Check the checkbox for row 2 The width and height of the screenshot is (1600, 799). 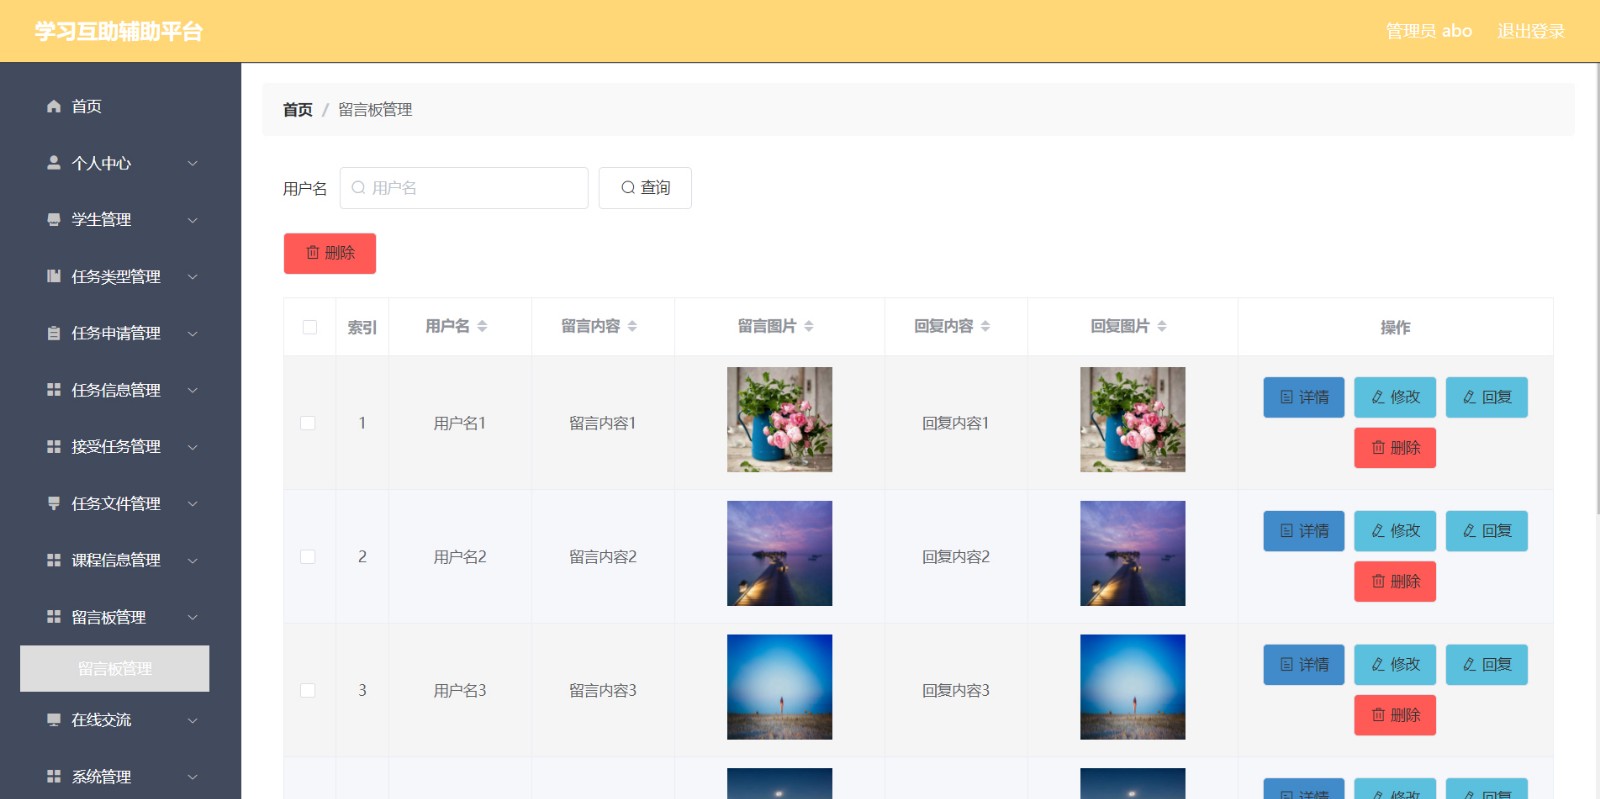click(x=308, y=557)
